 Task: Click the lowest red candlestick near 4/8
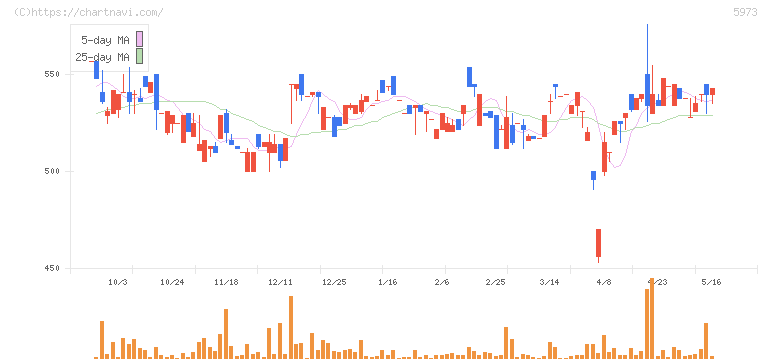598,243
